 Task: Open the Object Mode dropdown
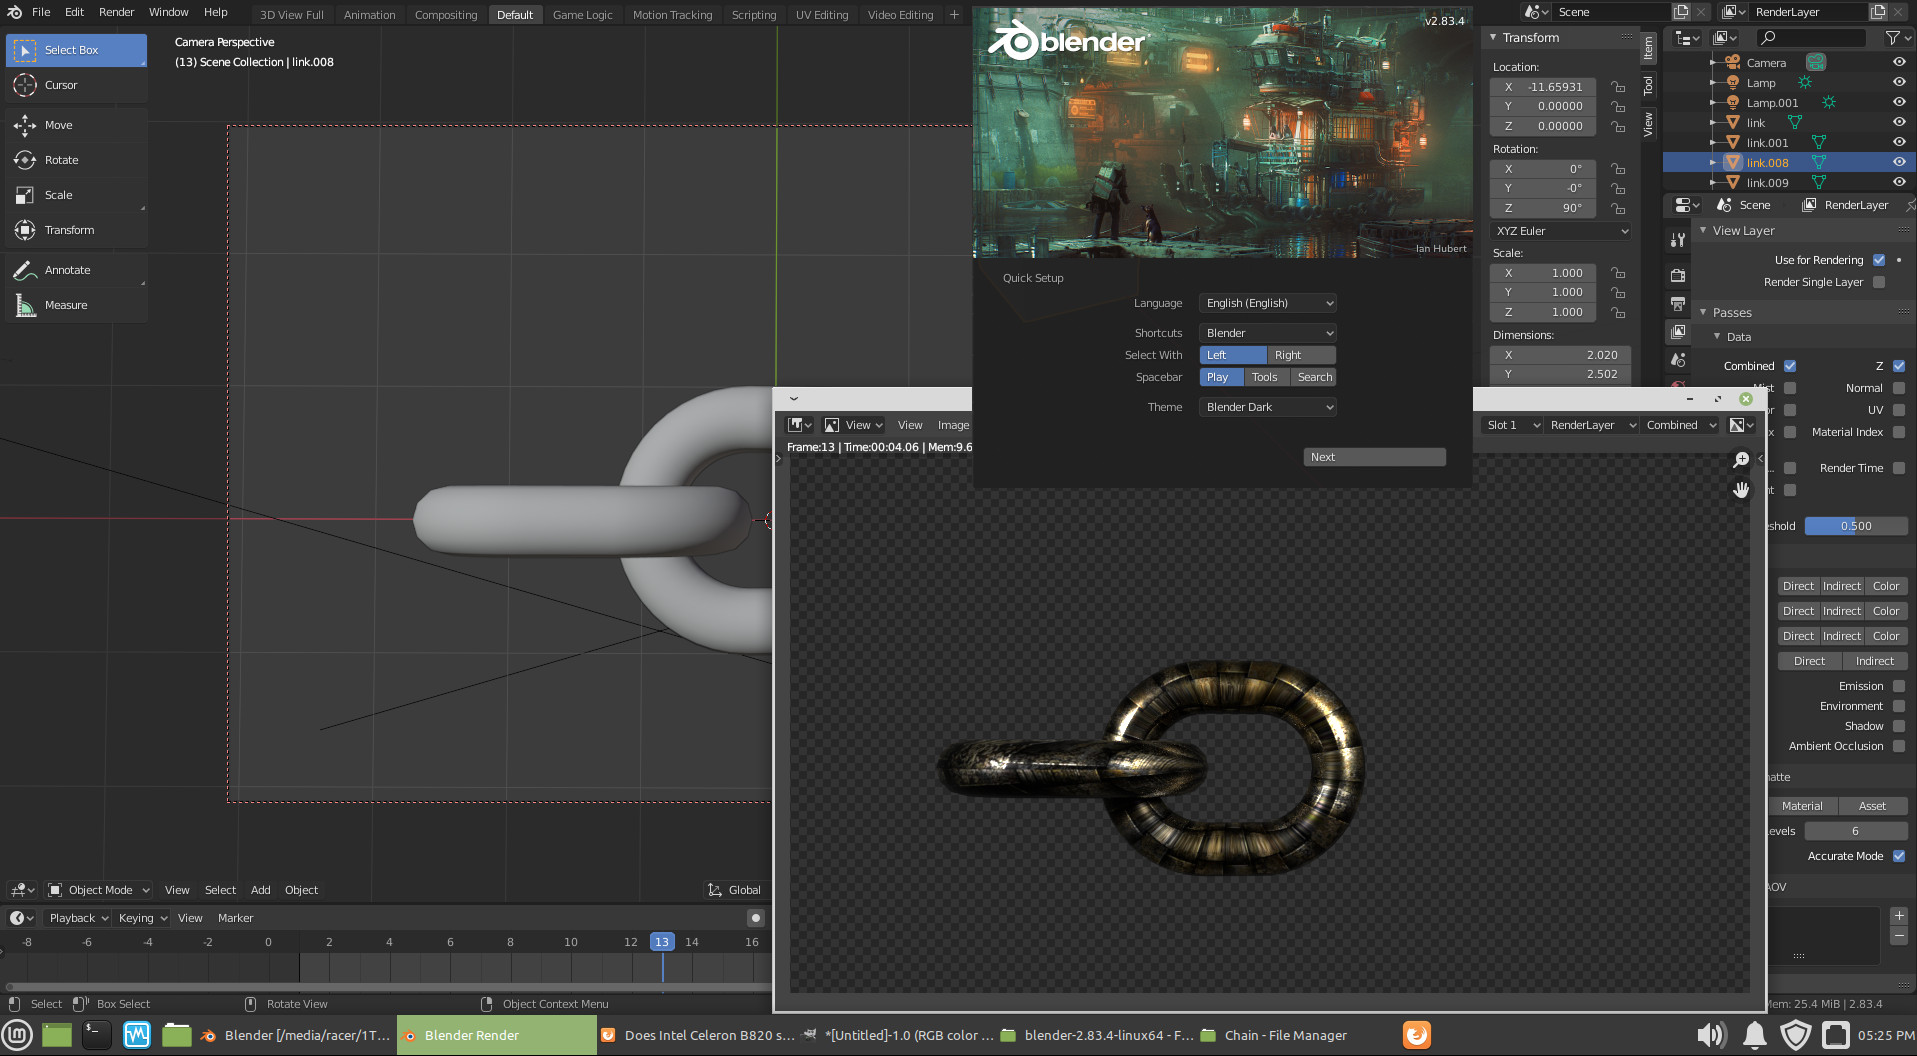[x=98, y=890]
